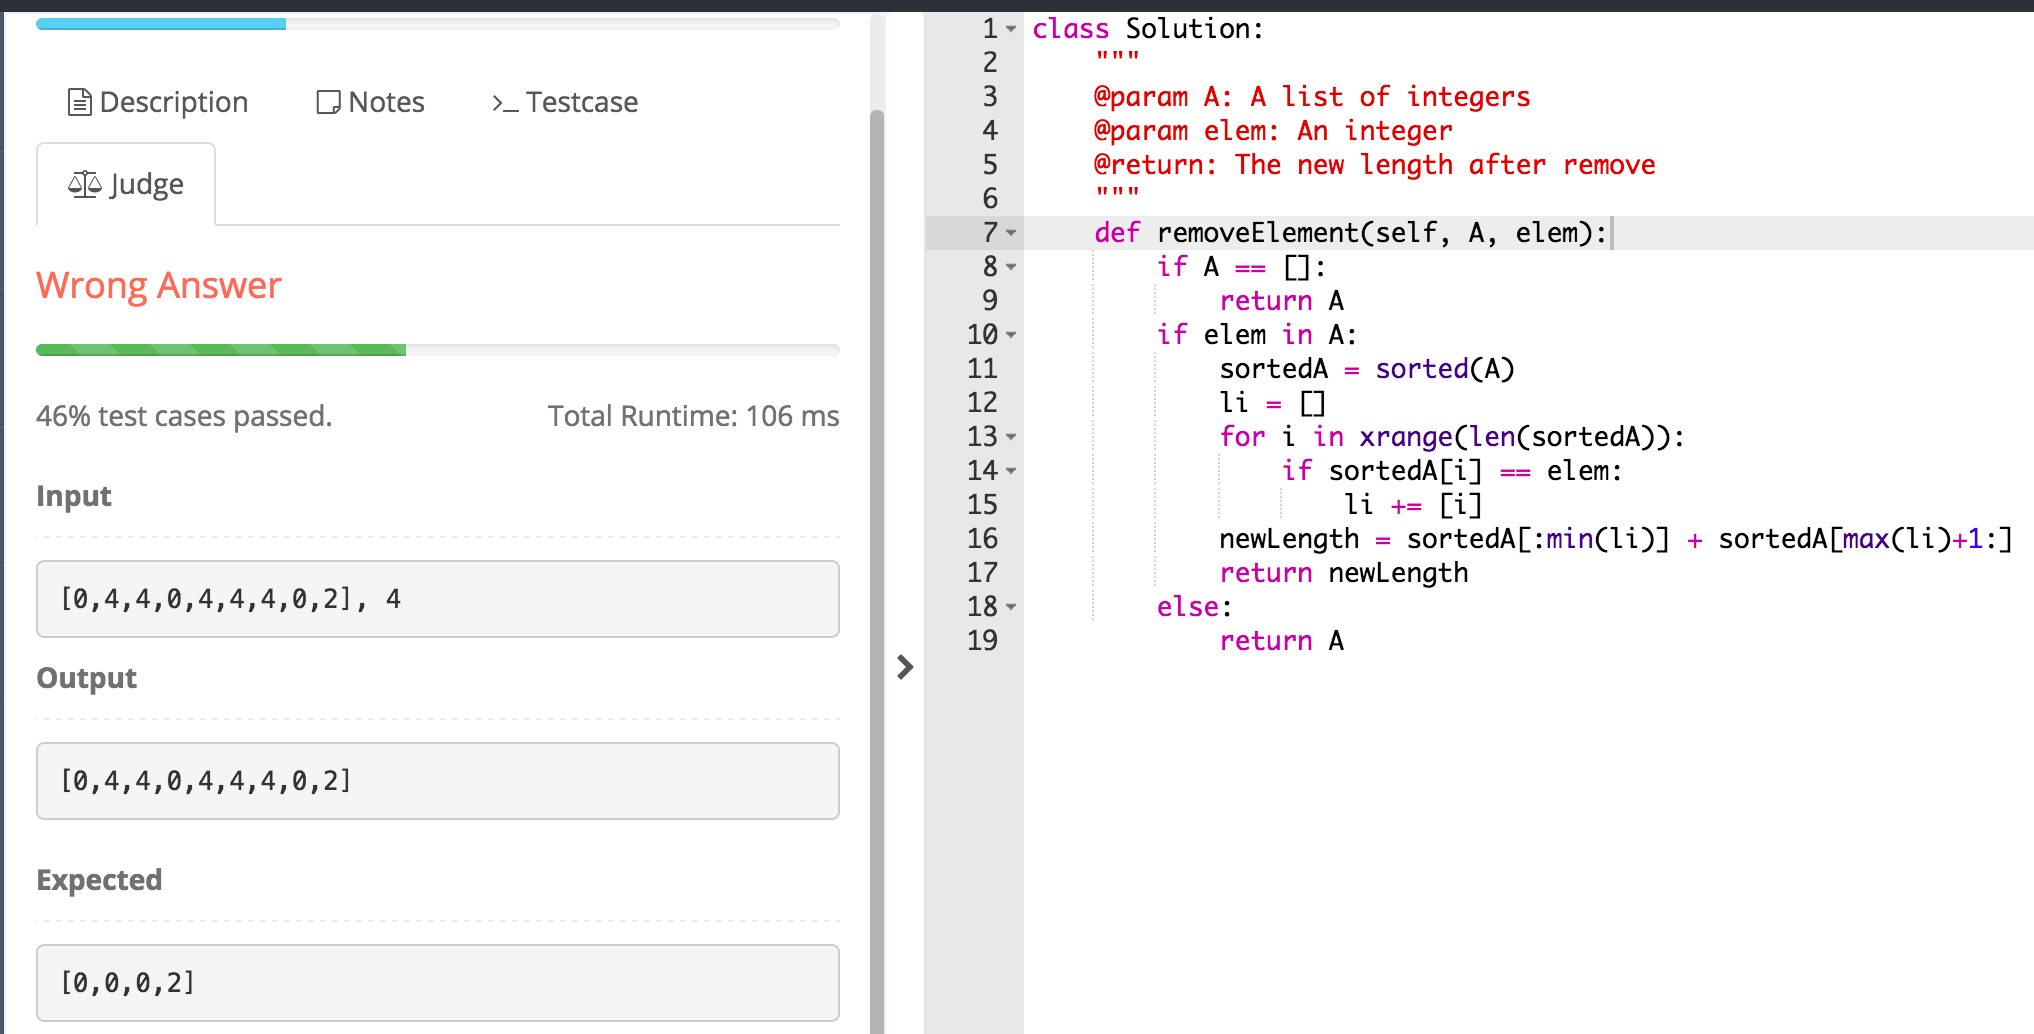Click the '@param A: A list of integers' comment

pyautogui.click(x=1312, y=97)
